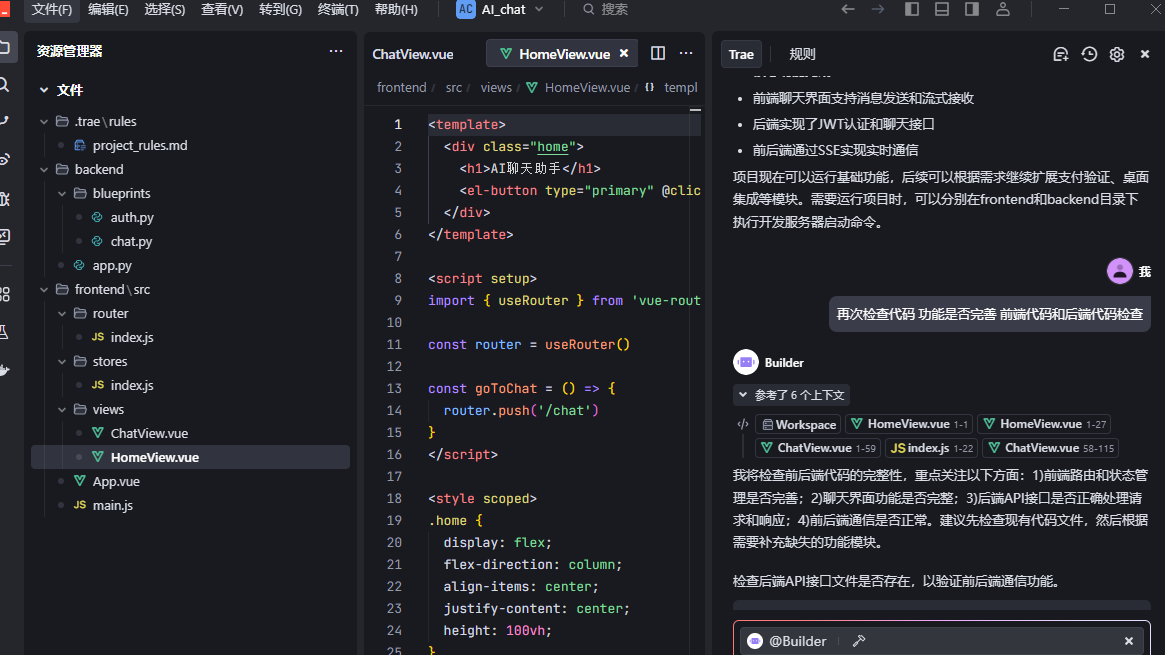Screen dimensions: 1165x655
Task: Click frontend in the breadcrumb
Action: click(x=401, y=88)
